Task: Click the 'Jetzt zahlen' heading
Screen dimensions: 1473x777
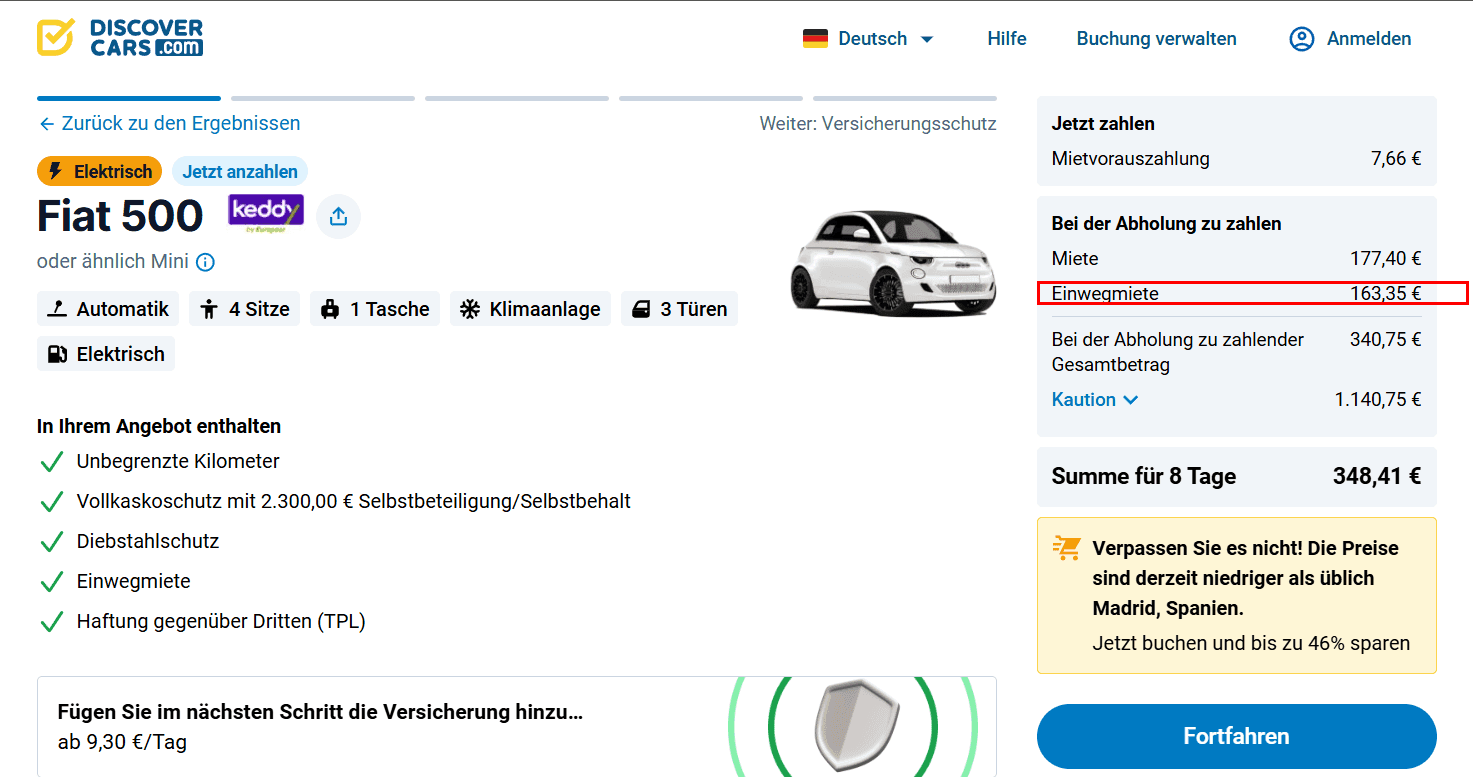Action: click(1103, 124)
